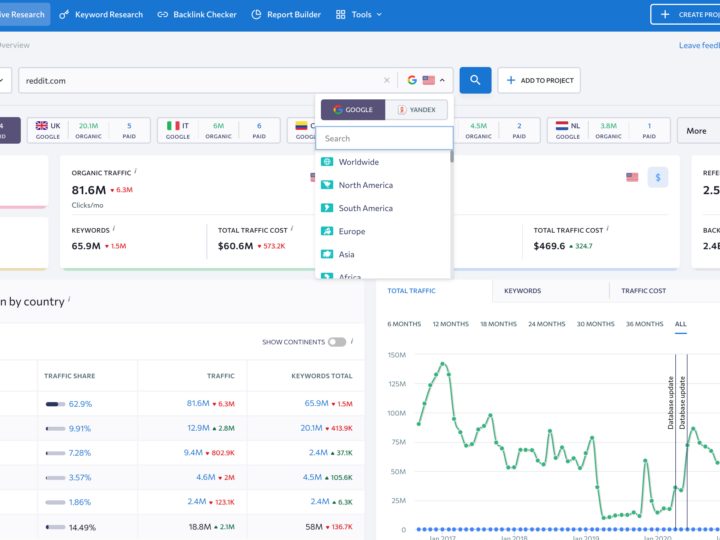Select the 12 Months range
The width and height of the screenshot is (720, 540).
(450, 324)
